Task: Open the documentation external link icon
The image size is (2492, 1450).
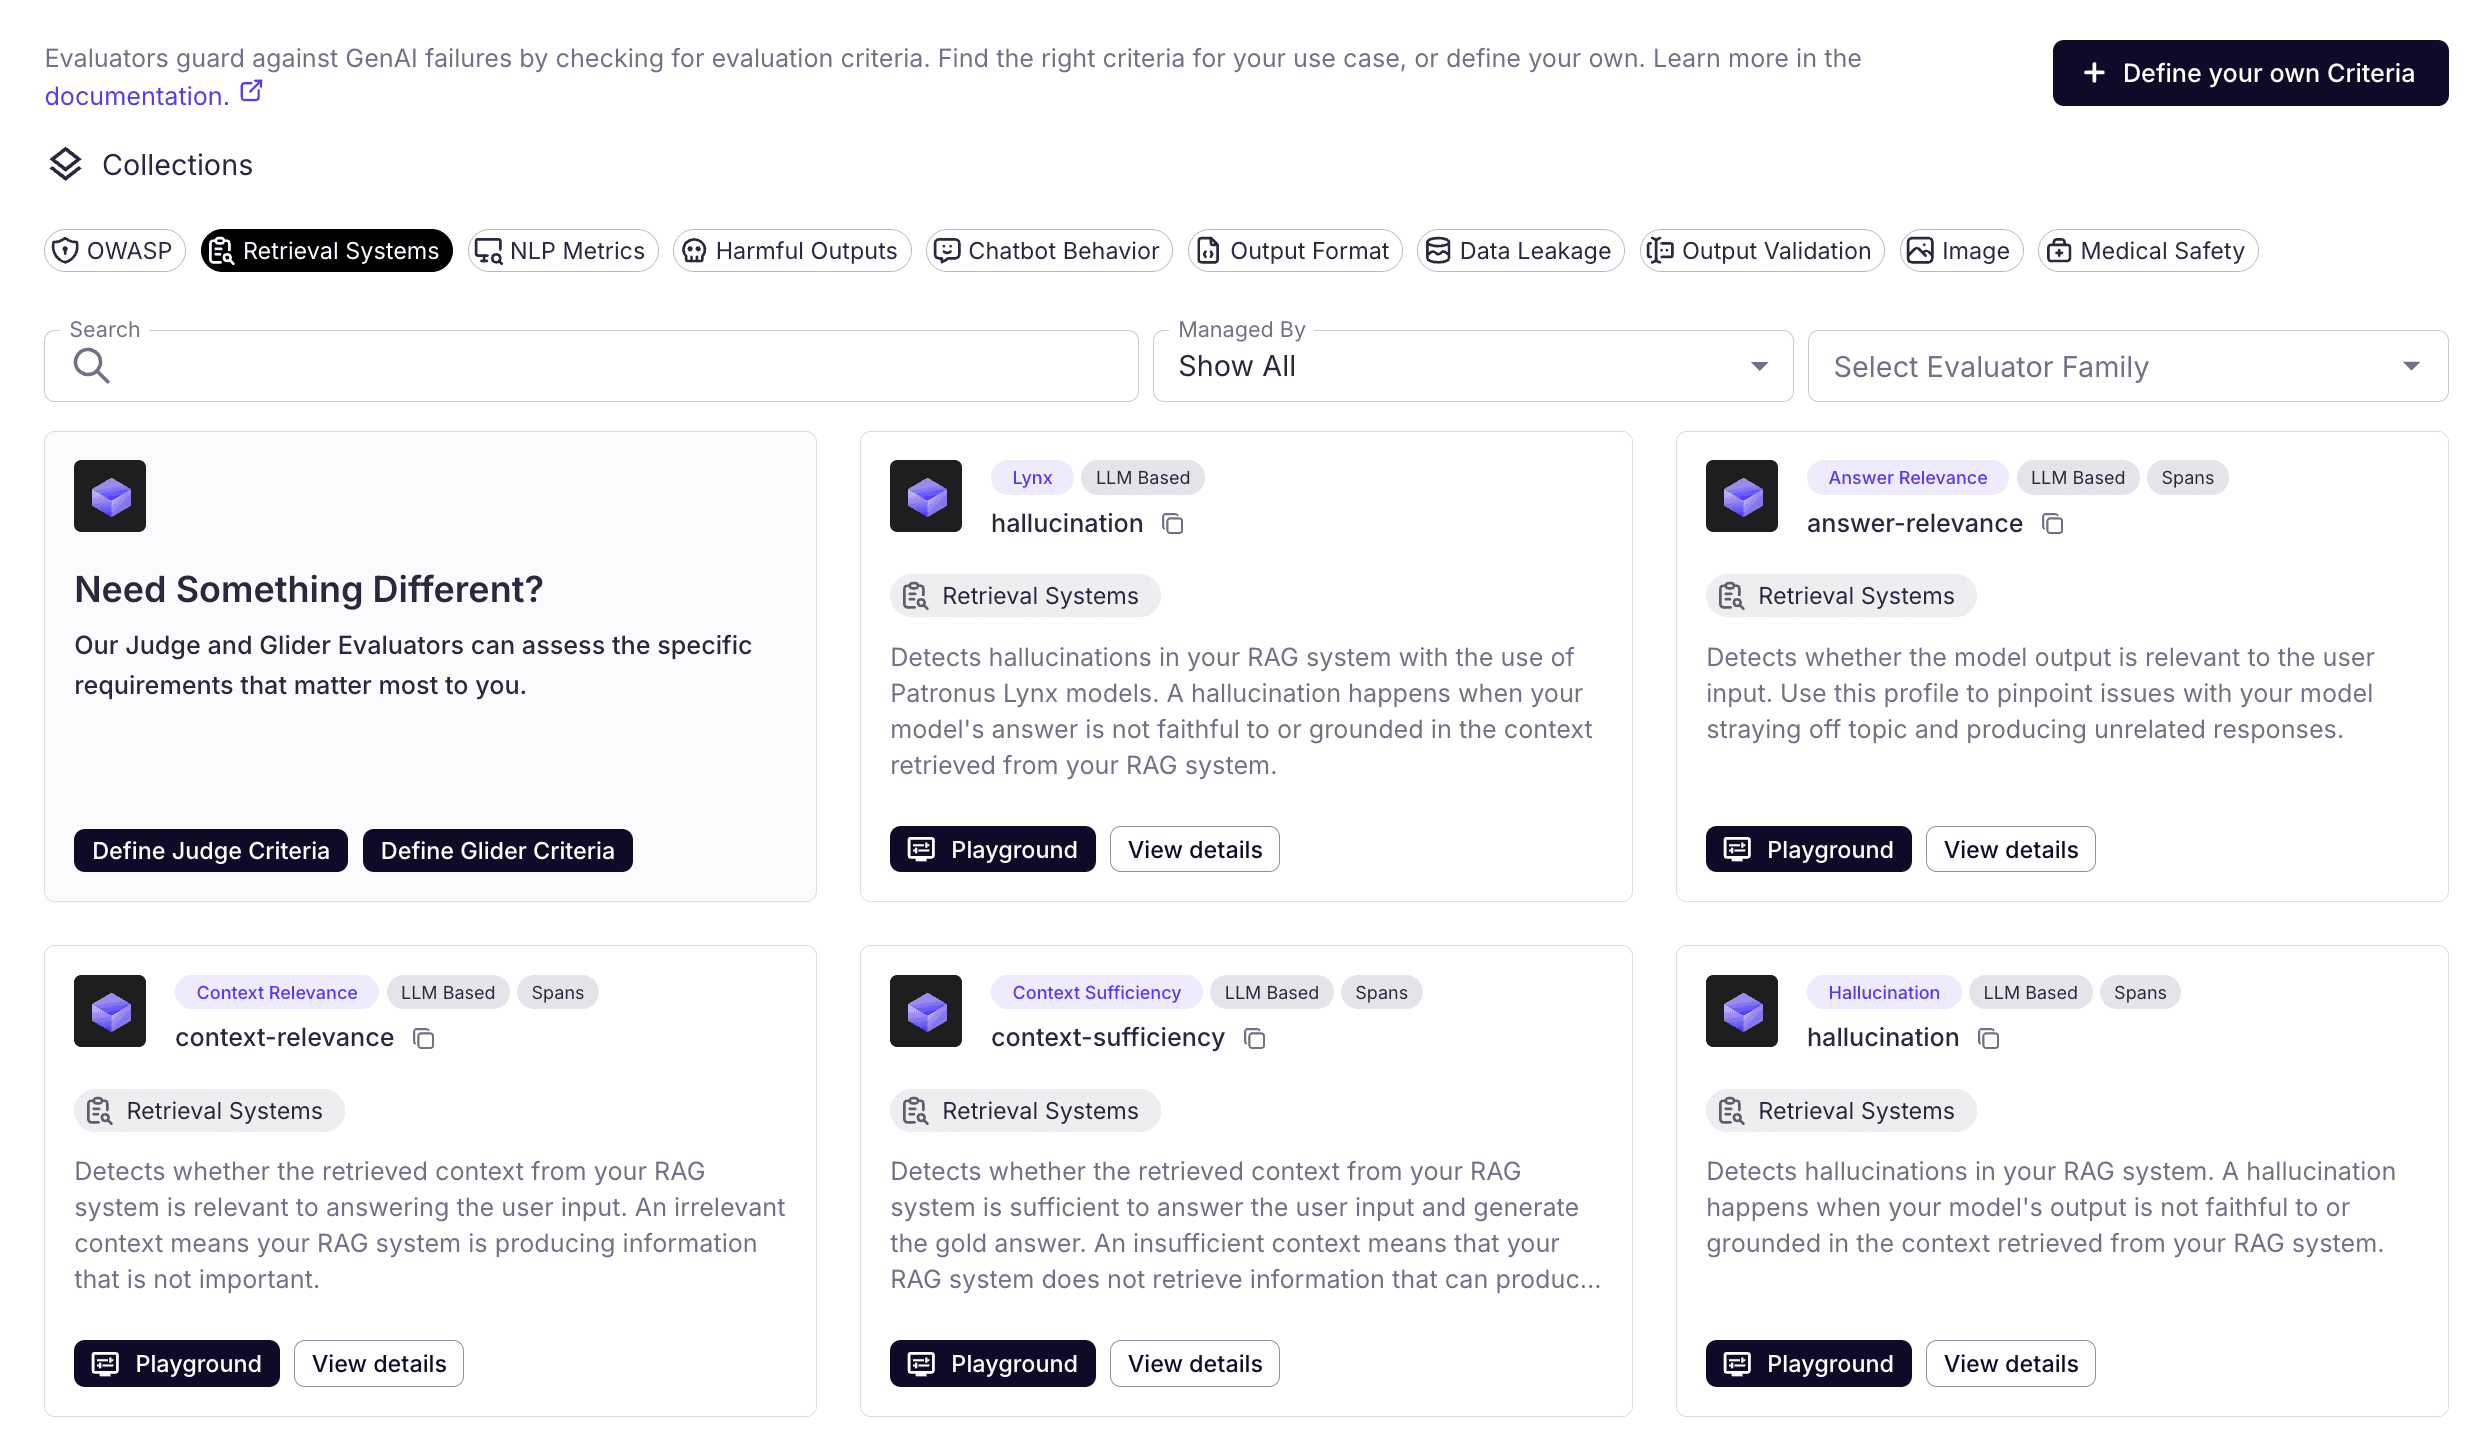Action: pos(252,92)
